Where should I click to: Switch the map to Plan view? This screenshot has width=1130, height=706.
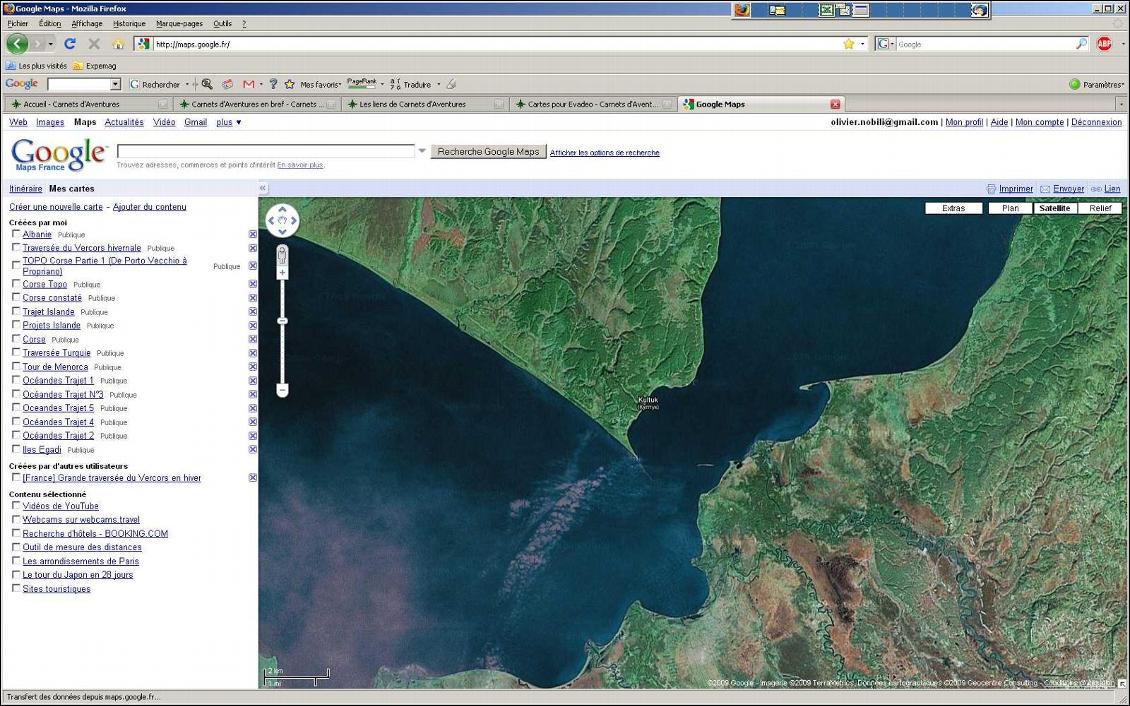pyautogui.click(x=1010, y=208)
